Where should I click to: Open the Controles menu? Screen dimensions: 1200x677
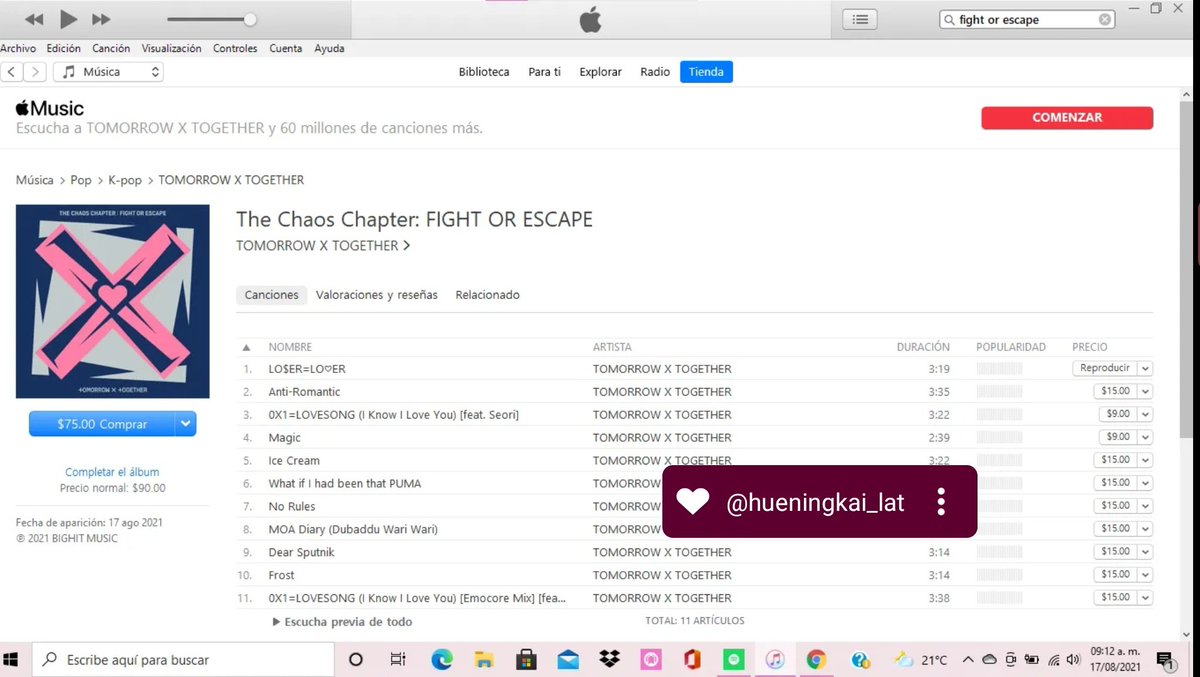235,48
